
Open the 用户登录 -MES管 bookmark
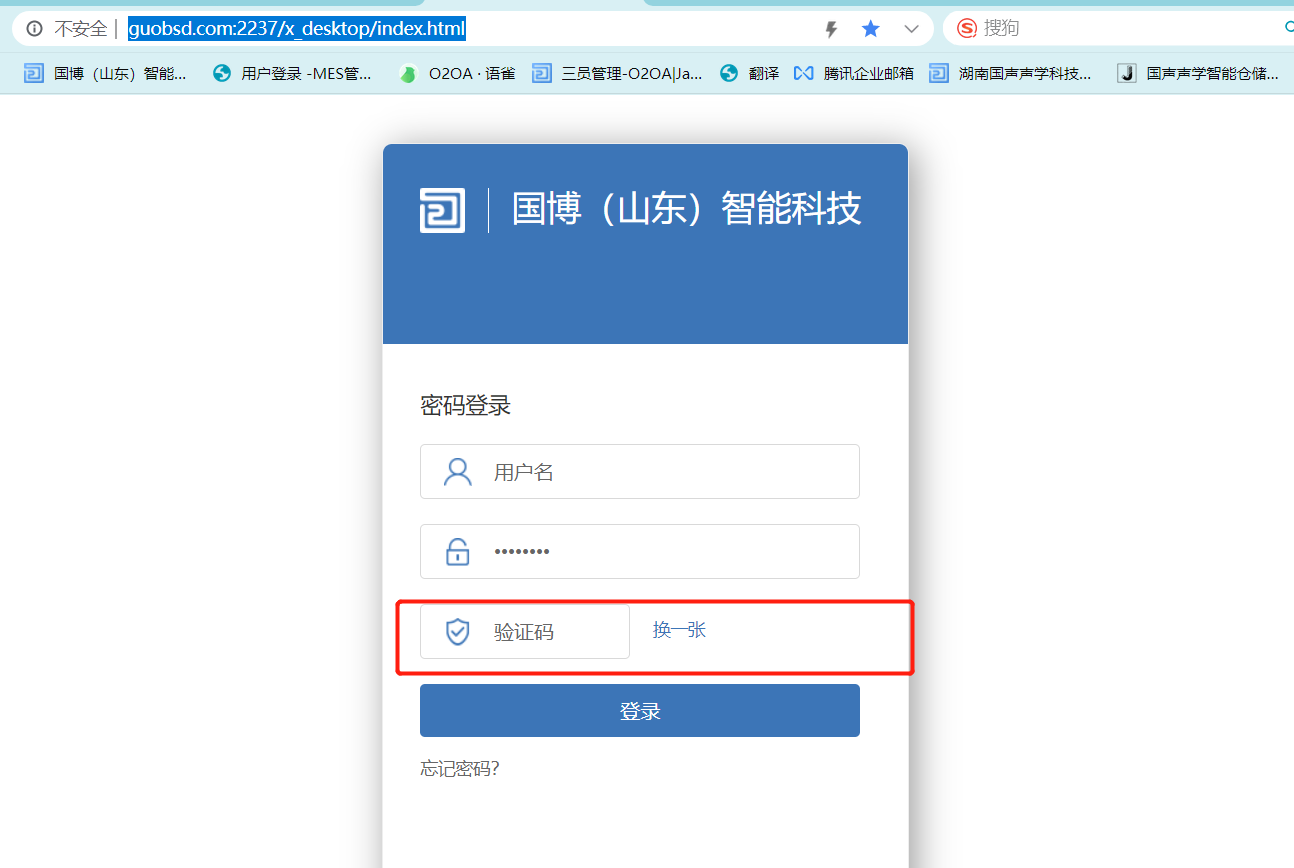point(292,73)
